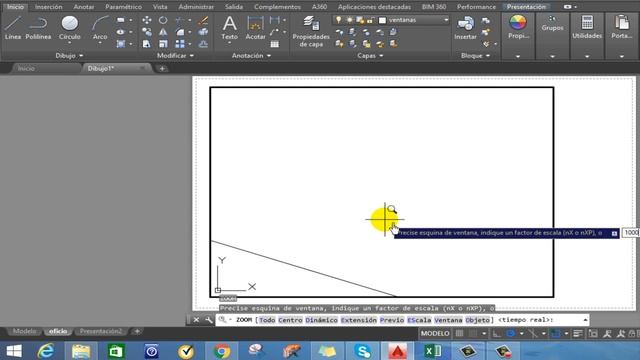
Task: Switch to the Anotar ribbon tab
Action: tap(84, 7)
